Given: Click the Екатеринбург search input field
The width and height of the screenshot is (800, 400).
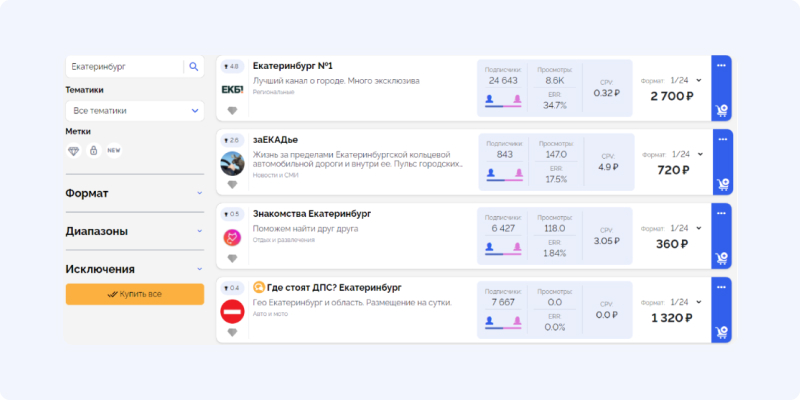Looking at the screenshot, I should pos(122,67).
